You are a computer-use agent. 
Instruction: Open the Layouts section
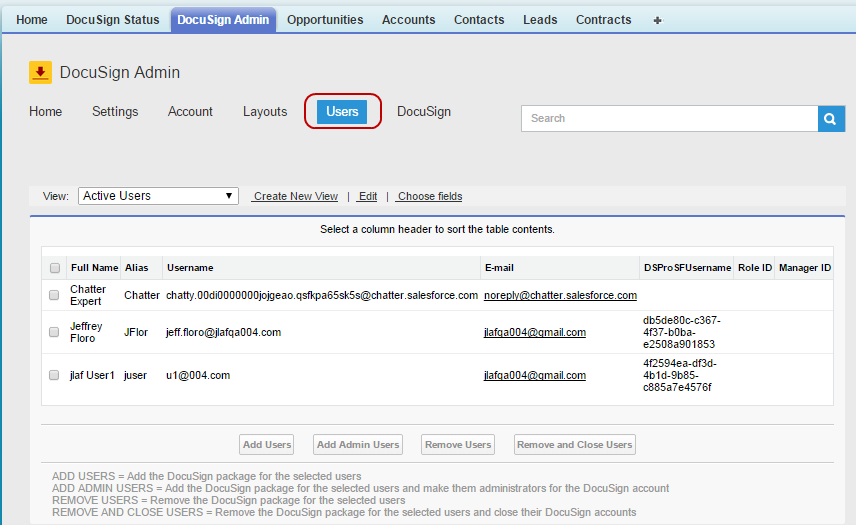point(265,112)
